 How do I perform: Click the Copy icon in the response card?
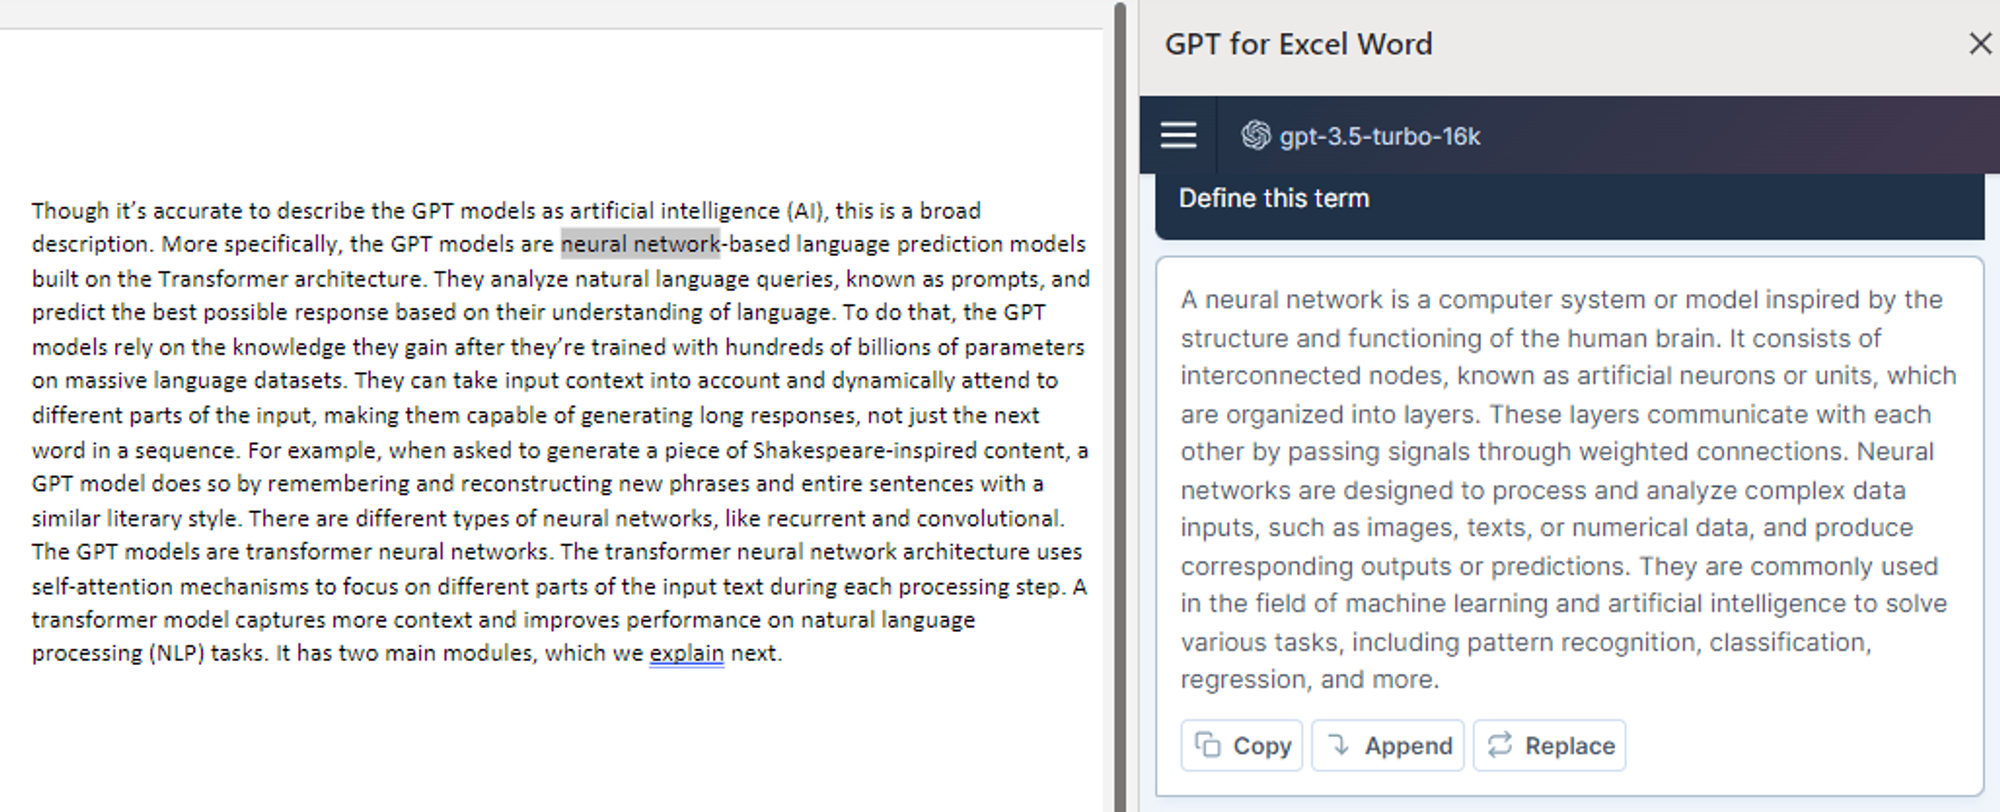pyautogui.click(x=1208, y=745)
